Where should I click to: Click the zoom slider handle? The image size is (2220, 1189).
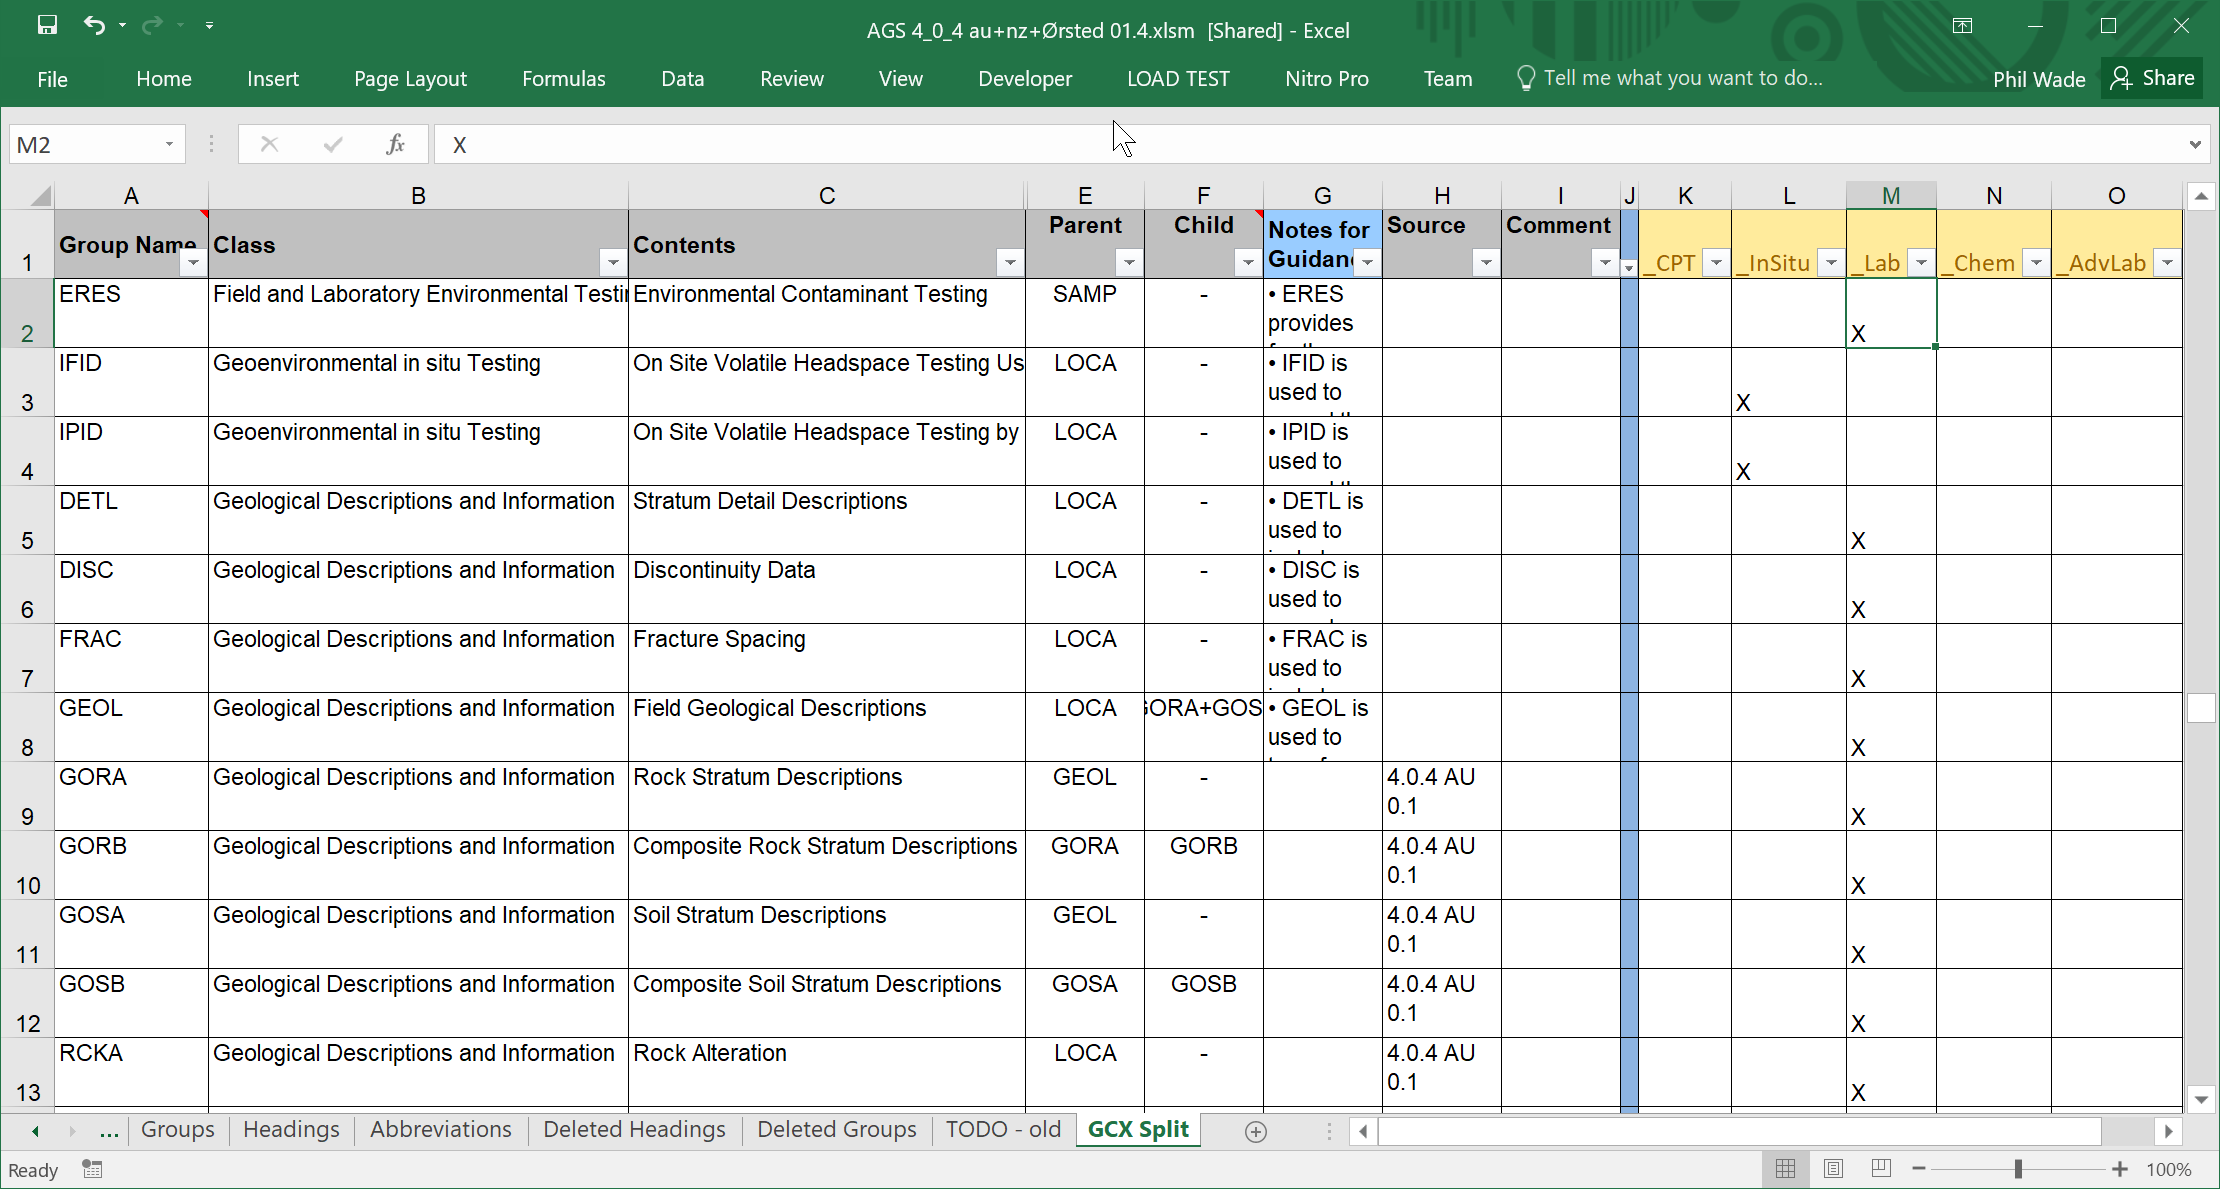point(2018,1169)
